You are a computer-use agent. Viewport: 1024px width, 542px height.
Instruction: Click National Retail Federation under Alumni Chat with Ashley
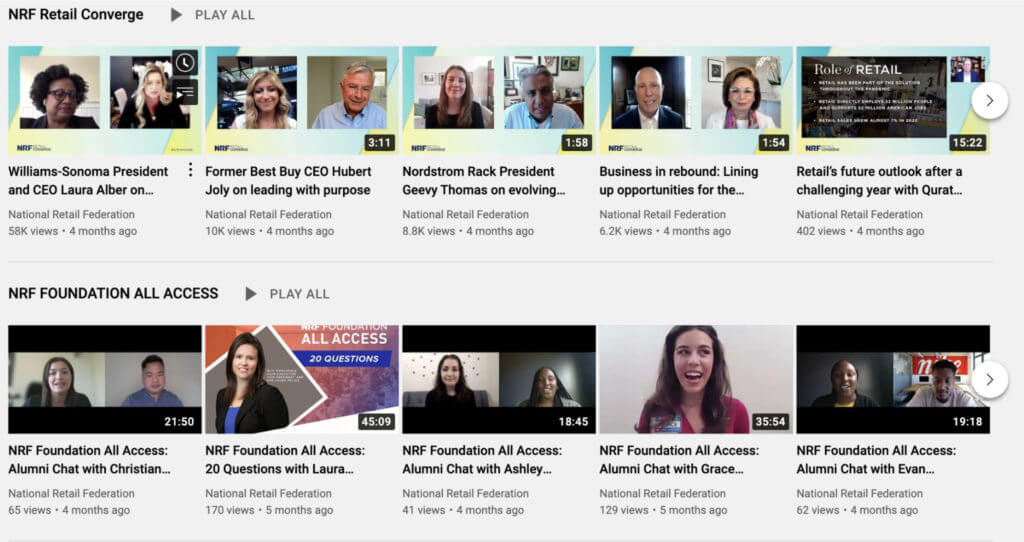(466, 494)
